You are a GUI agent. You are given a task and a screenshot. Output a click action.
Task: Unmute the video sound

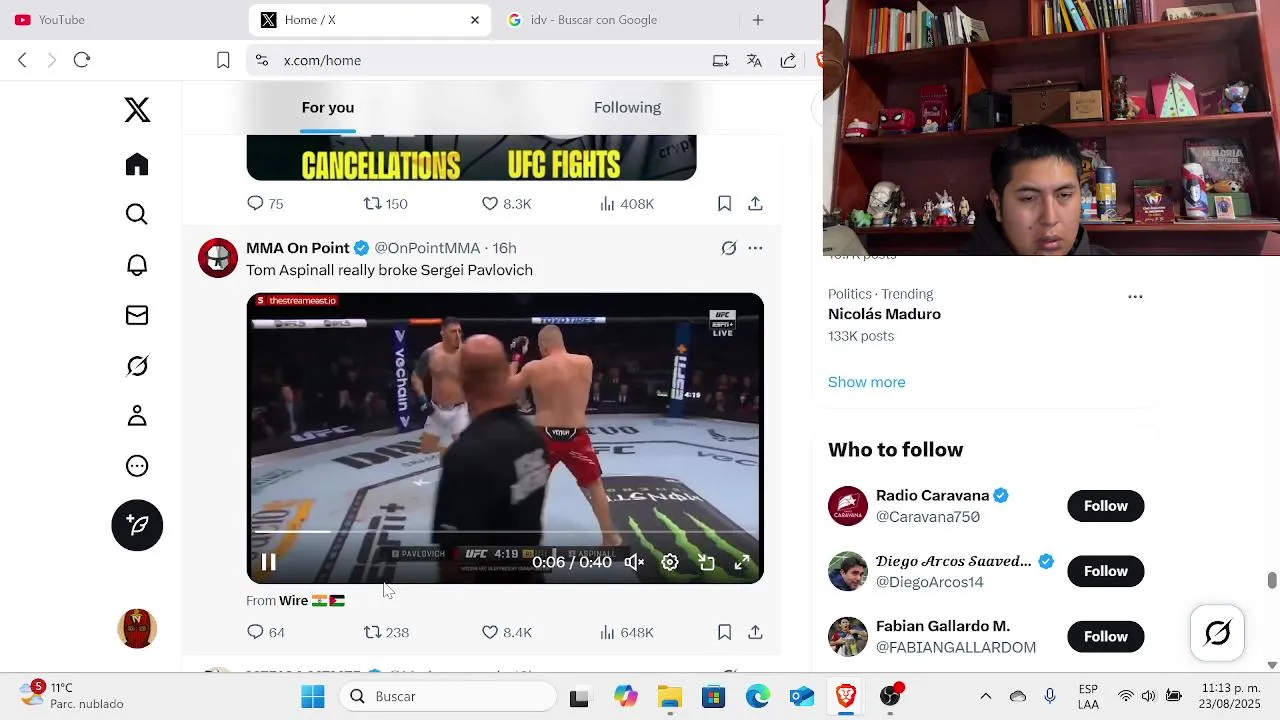tap(634, 562)
